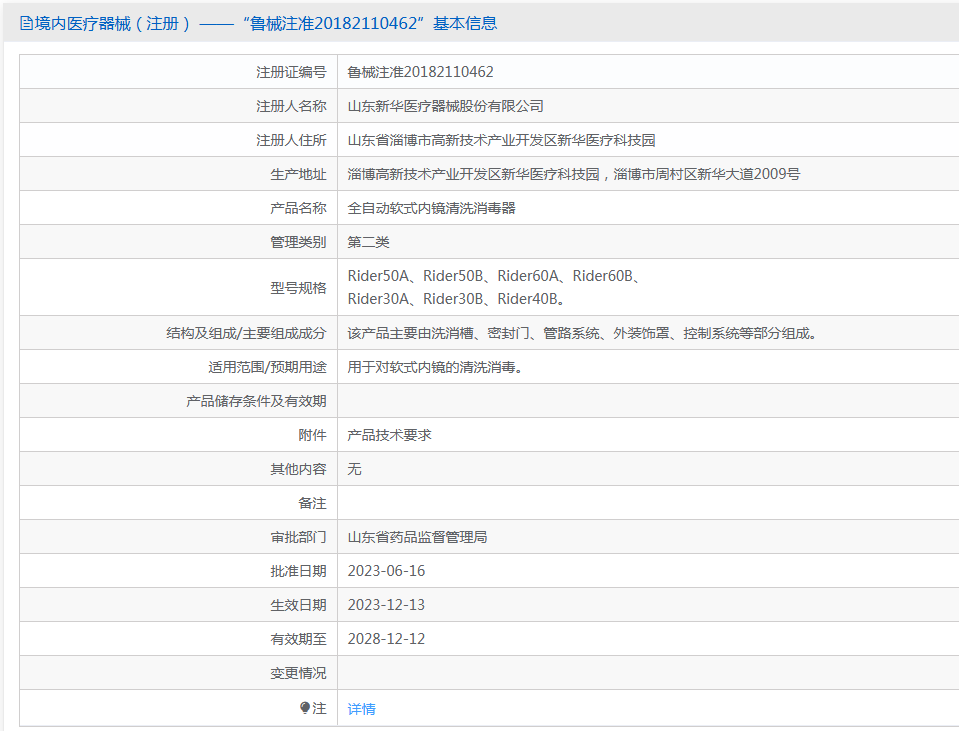This screenshot has width=959, height=731.
Task: Click the structure description starting 该产品主要由洗消槽
Action: (x=582, y=333)
